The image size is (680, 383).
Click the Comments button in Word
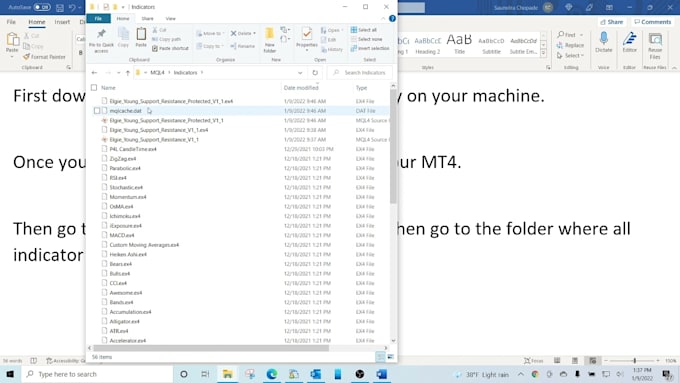click(653, 22)
